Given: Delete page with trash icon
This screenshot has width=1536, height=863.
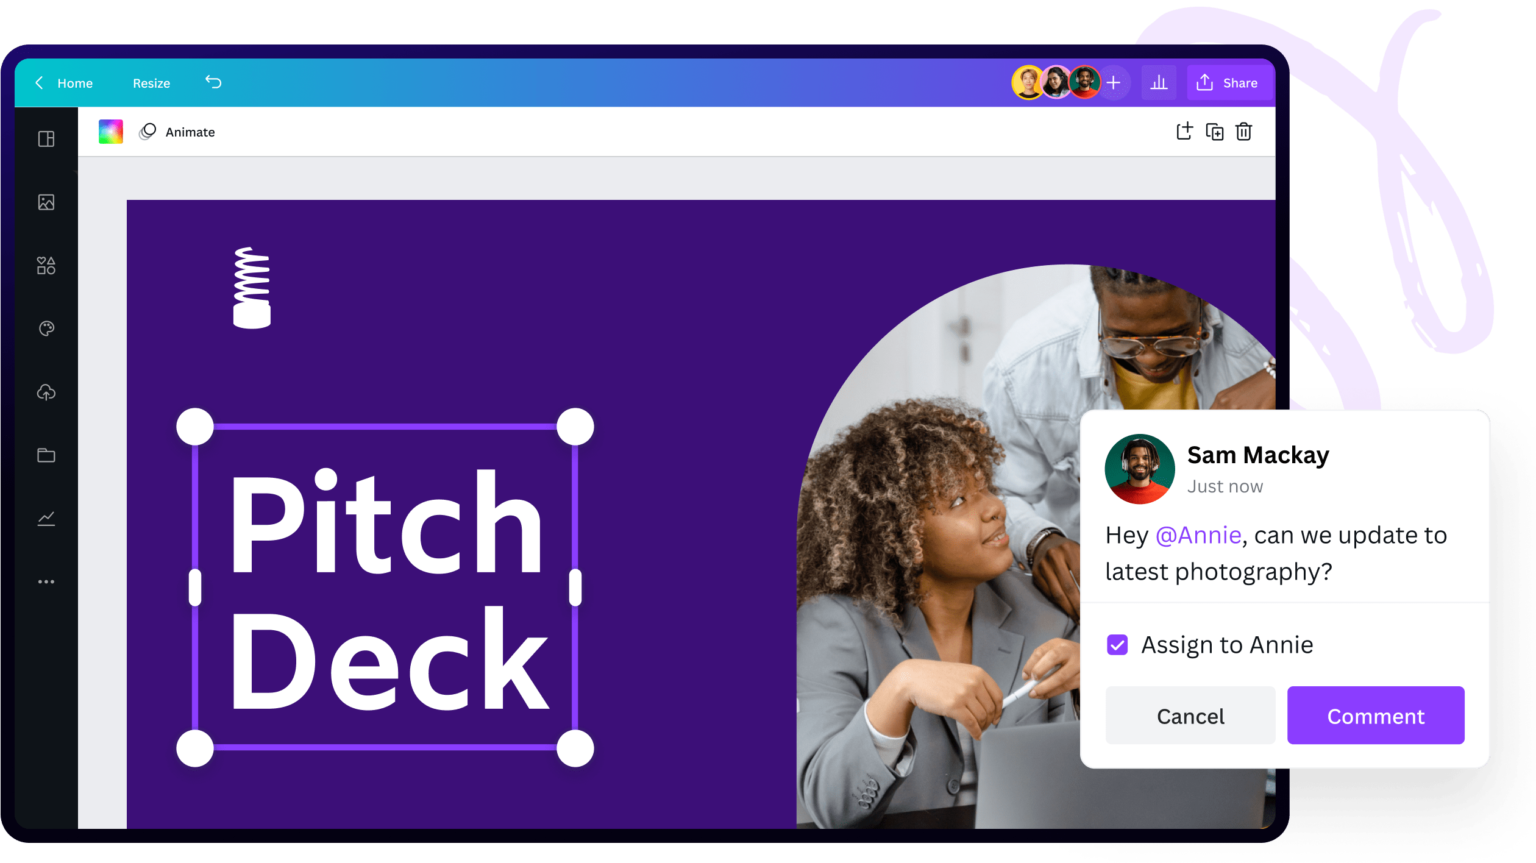Looking at the screenshot, I should (1244, 132).
